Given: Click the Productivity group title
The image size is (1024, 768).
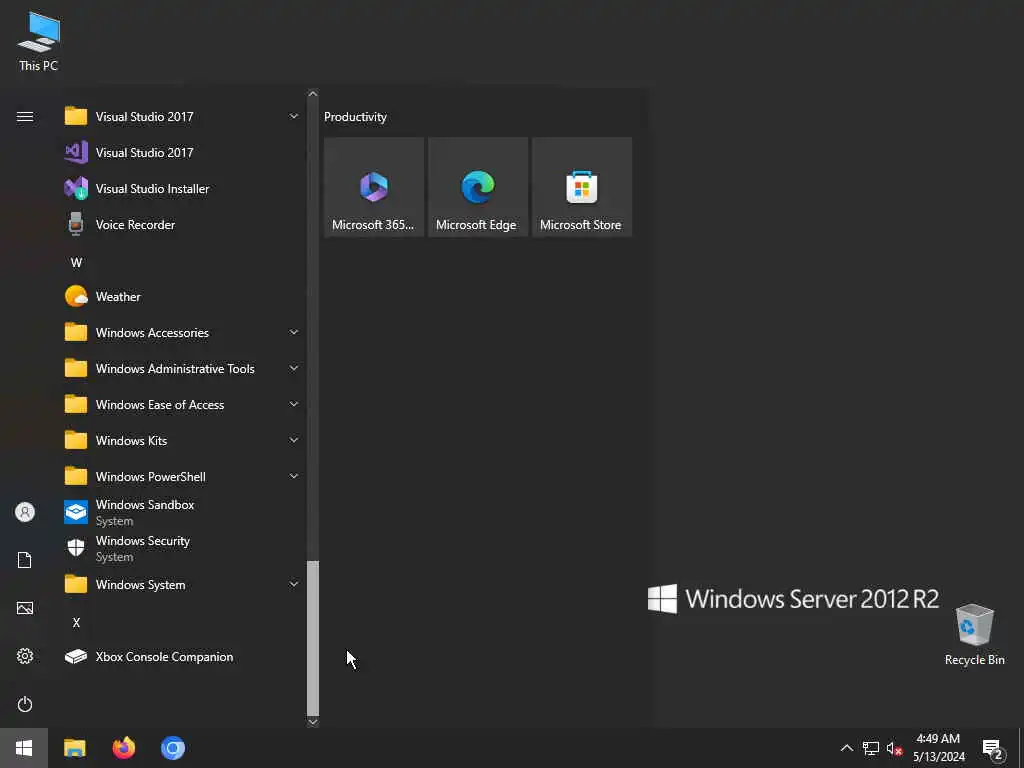Looking at the screenshot, I should (355, 117).
